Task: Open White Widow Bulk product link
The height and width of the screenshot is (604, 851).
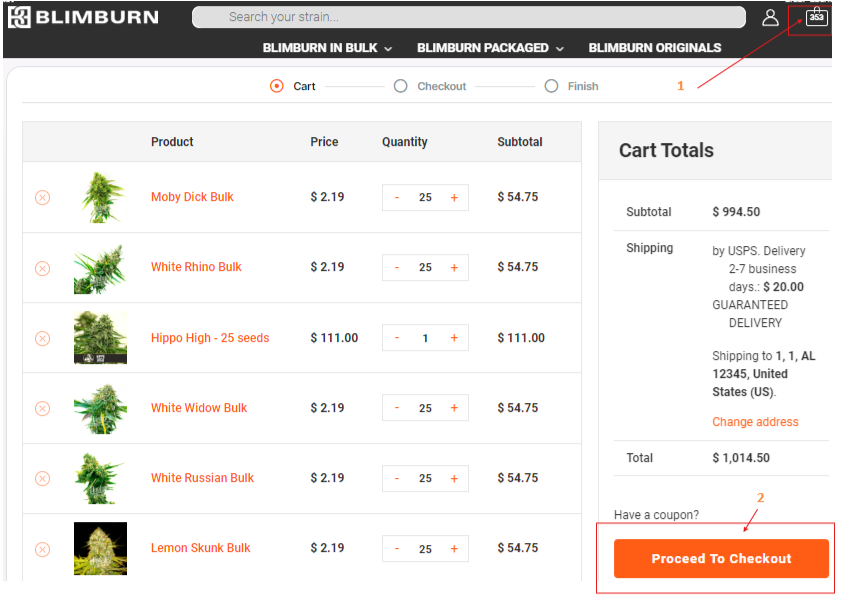Action: click(199, 408)
